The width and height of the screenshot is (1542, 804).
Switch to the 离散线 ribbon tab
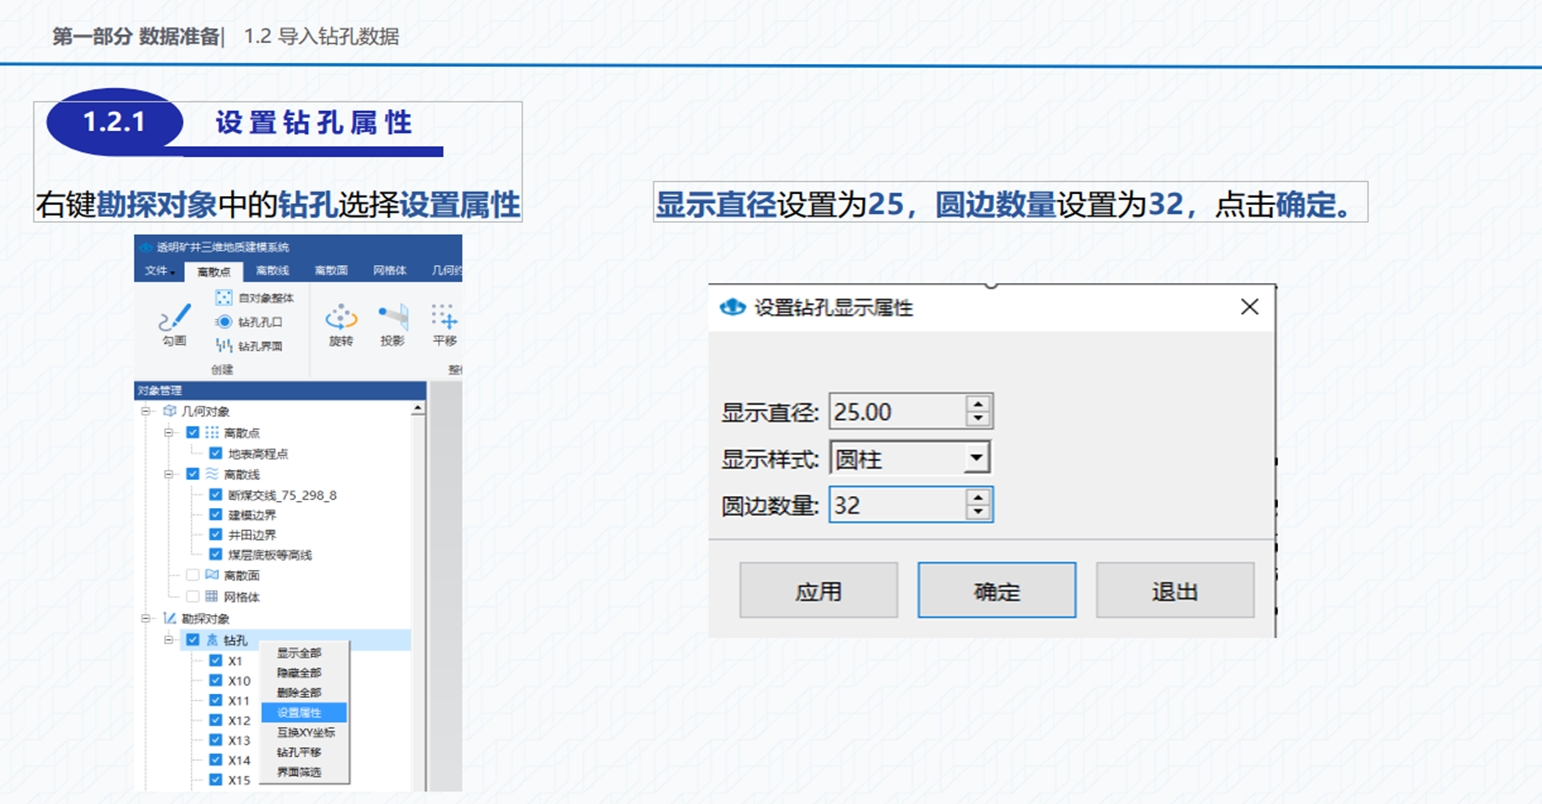272,271
